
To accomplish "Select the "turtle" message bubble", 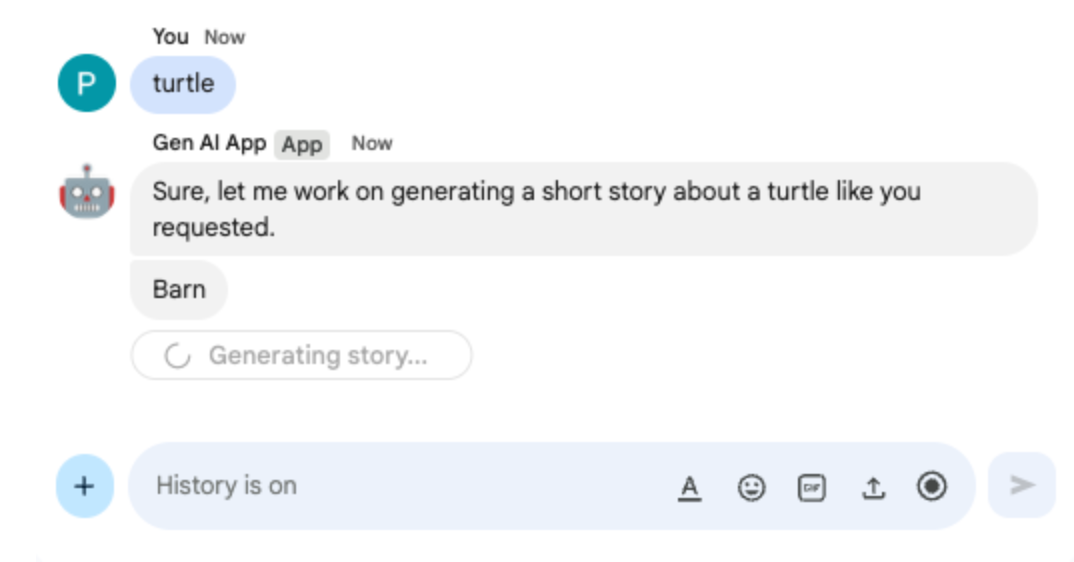I will (183, 84).
